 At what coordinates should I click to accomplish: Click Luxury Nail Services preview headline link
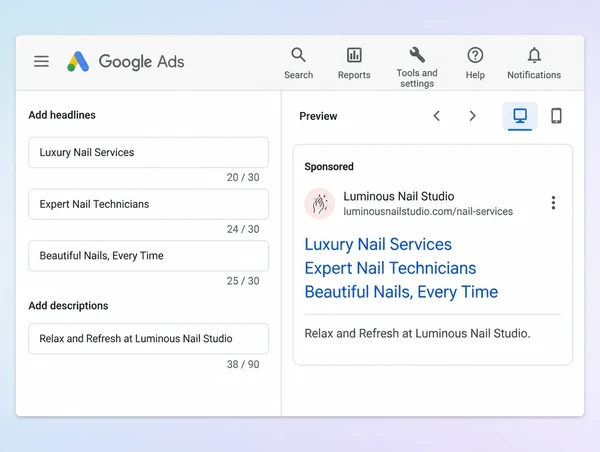(x=378, y=244)
